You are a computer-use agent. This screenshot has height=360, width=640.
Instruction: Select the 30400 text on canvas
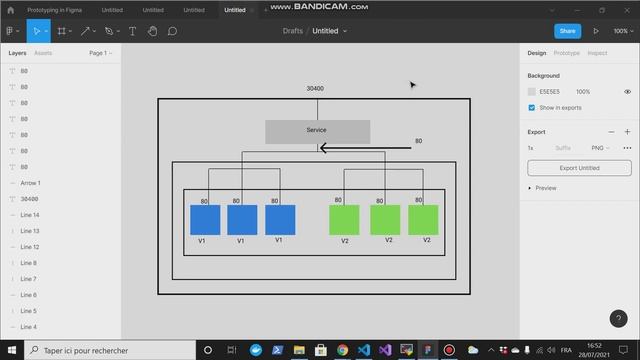tap(315, 89)
